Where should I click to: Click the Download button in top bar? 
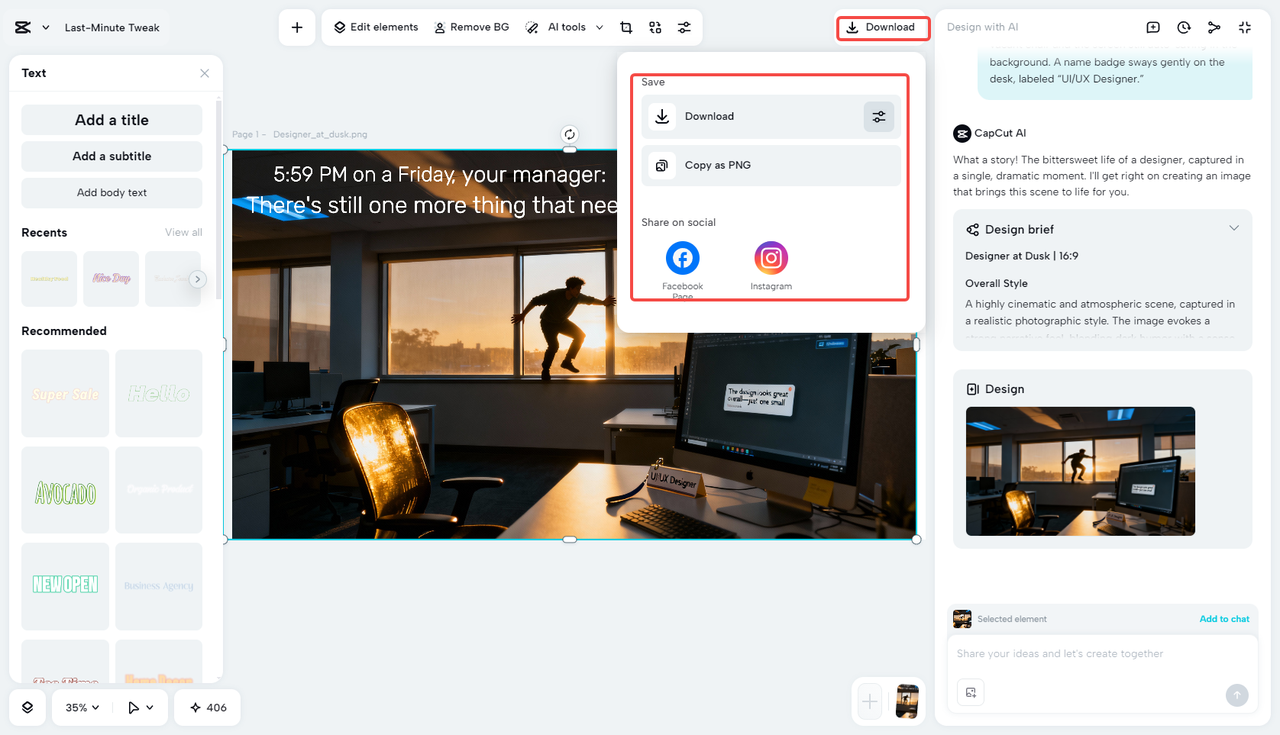pos(883,27)
